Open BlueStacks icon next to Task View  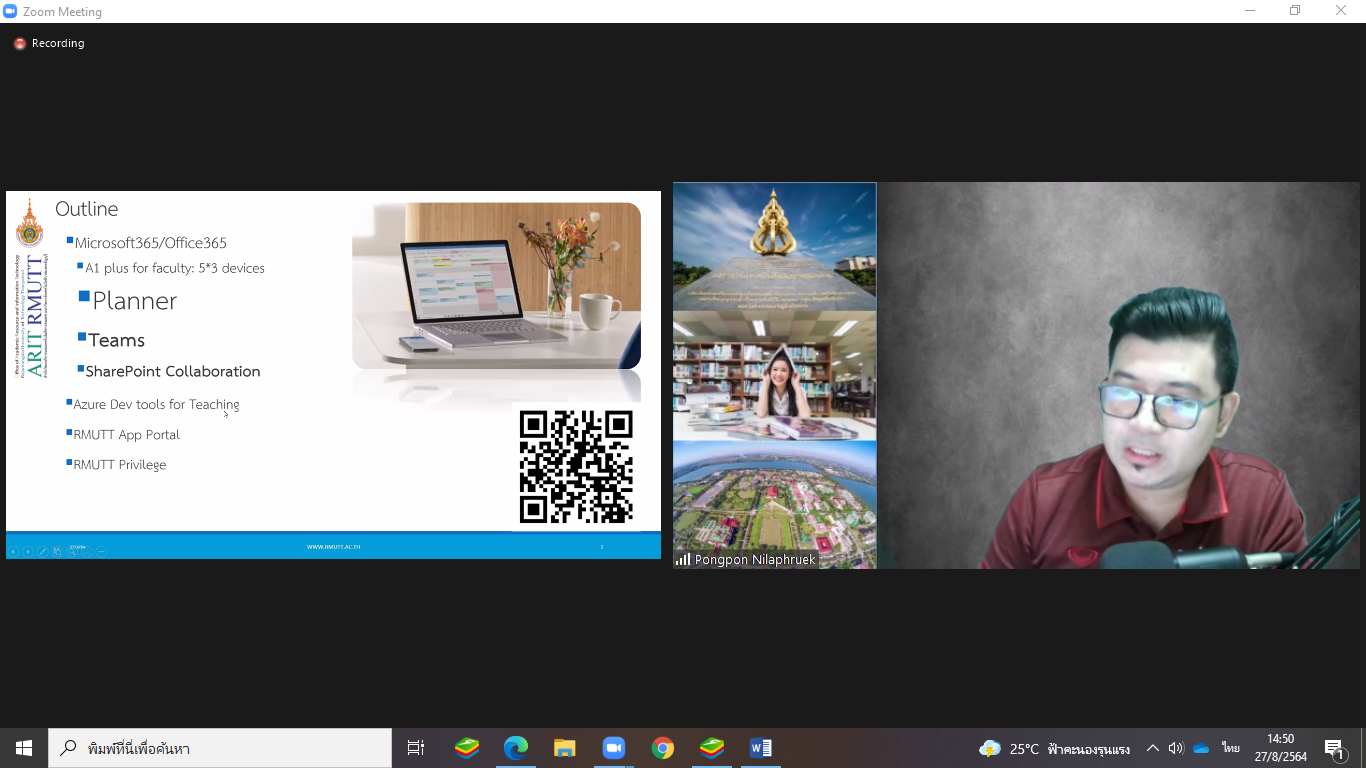coord(467,748)
